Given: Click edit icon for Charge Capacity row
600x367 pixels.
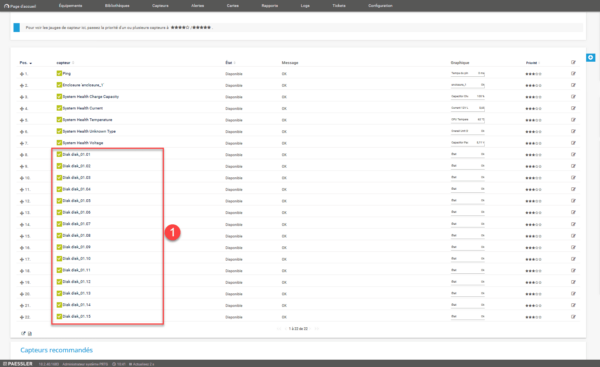Looking at the screenshot, I should [x=573, y=96].
